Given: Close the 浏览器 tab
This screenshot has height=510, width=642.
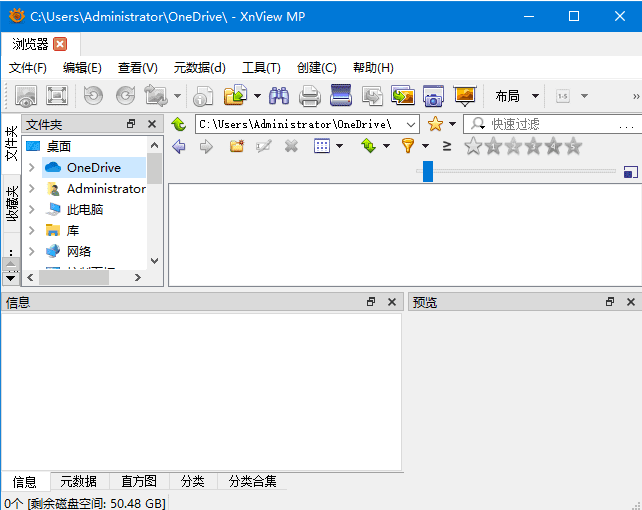Looking at the screenshot, I should coord(60,44).
